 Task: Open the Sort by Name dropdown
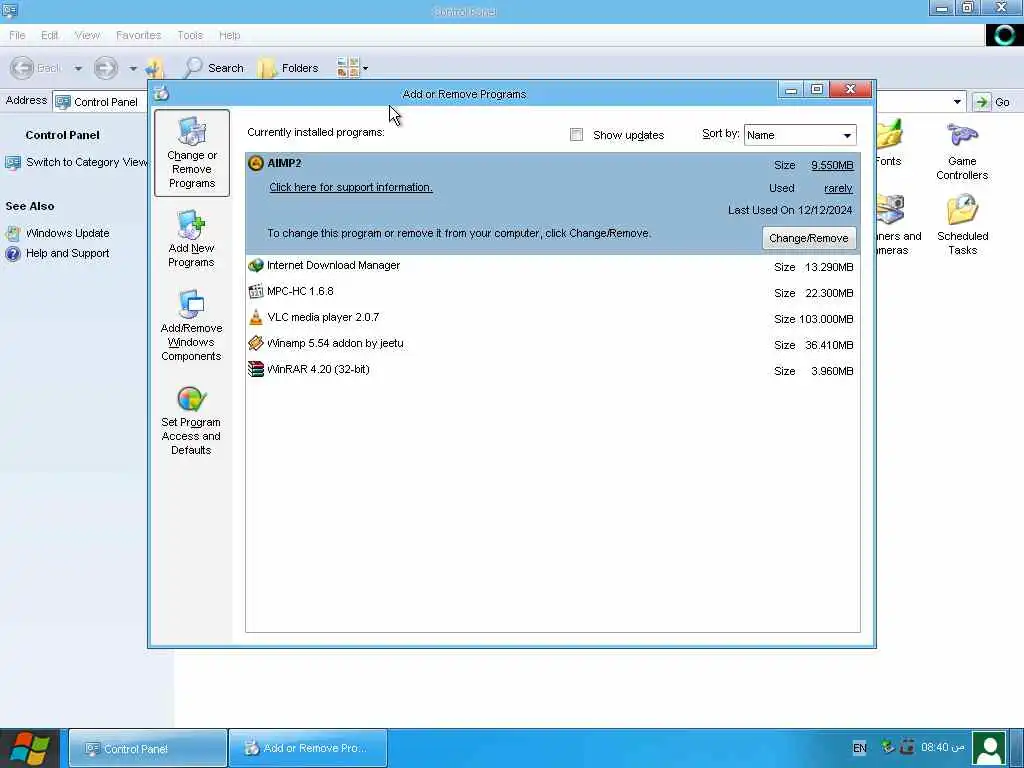pos(800,135)
